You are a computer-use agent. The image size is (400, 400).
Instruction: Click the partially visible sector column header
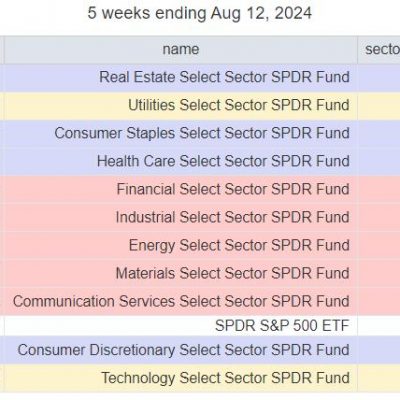coord(379,50)
